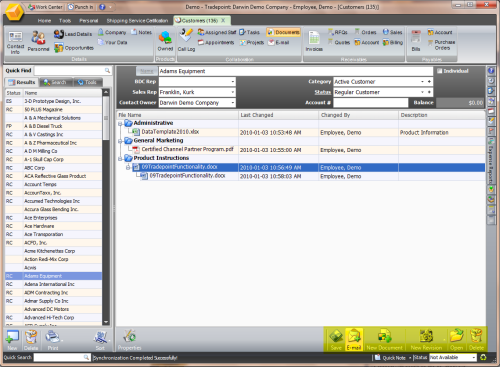Image resolution: width=500 pixels, height=367 pixels.
Task: Click the E-mail document button
Action: click(354, 340)
